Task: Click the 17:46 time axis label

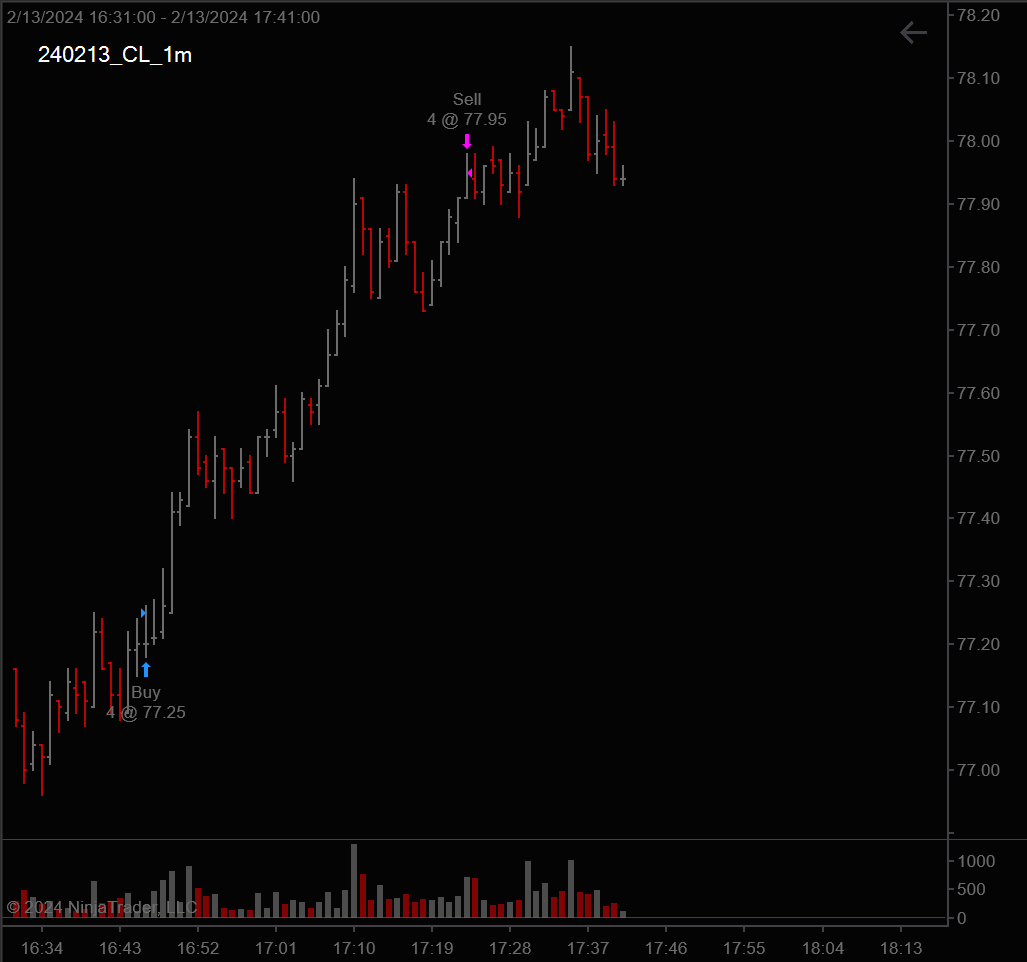Action: [666, 948]
